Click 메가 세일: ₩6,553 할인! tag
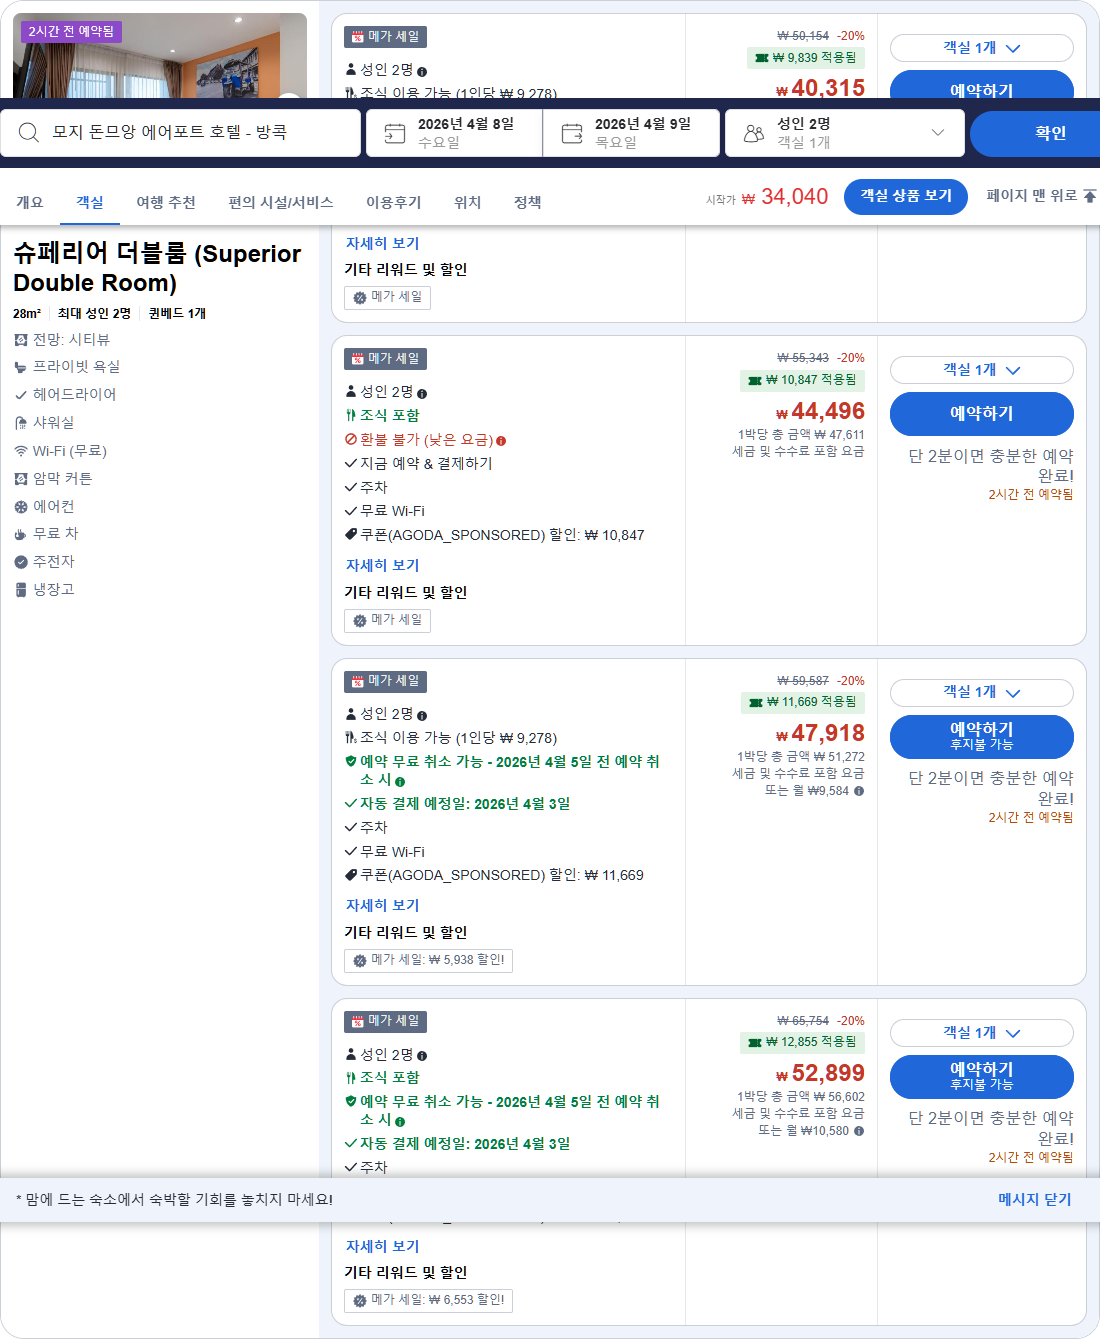The image size is (1100, 1340). point(428,1300)
